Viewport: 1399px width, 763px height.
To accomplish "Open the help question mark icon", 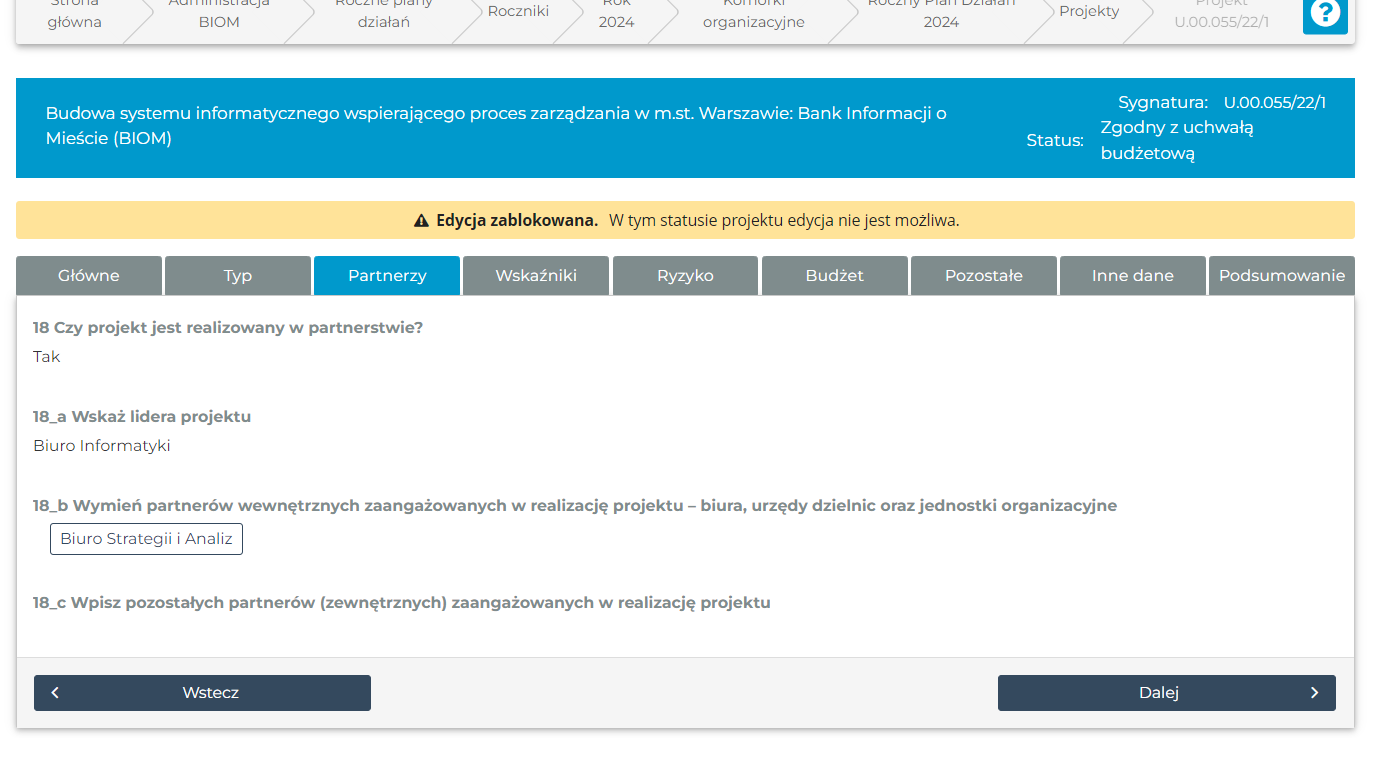I will coord(1325,14).
